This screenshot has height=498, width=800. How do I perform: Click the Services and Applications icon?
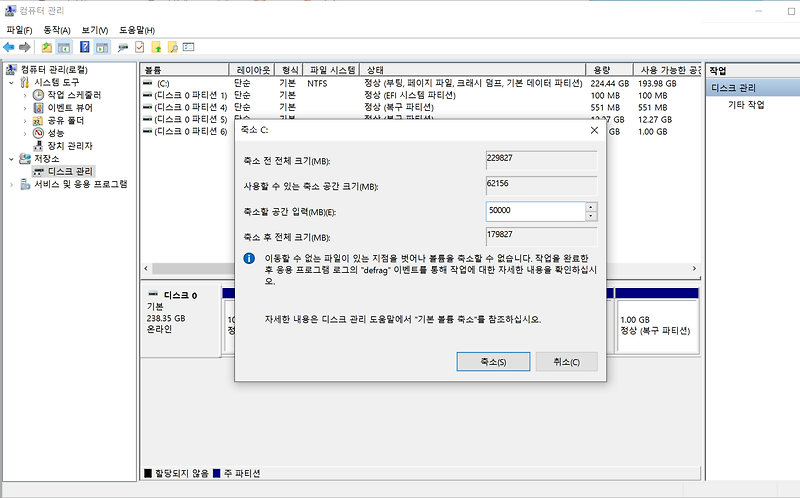pyautogui.click(x=25, y=184)
